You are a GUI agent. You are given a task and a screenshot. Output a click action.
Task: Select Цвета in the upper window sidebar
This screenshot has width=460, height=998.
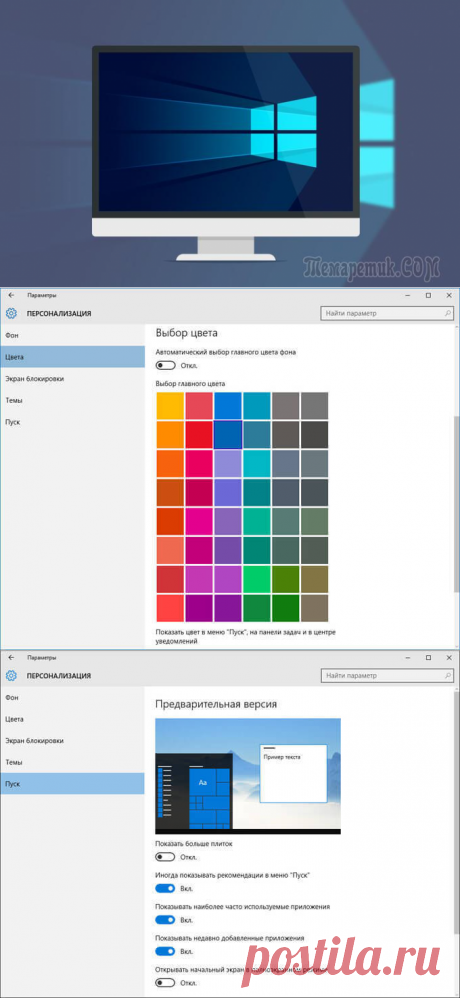(73, 357)
